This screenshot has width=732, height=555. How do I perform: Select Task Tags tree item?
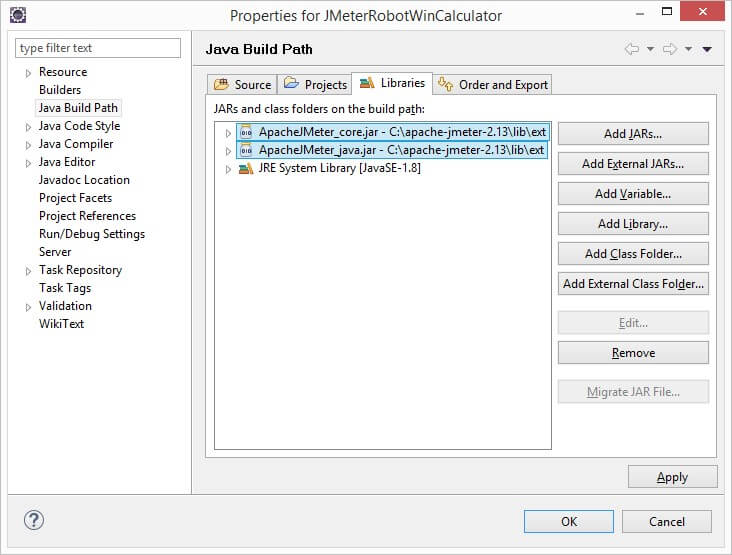coord(65,288)
